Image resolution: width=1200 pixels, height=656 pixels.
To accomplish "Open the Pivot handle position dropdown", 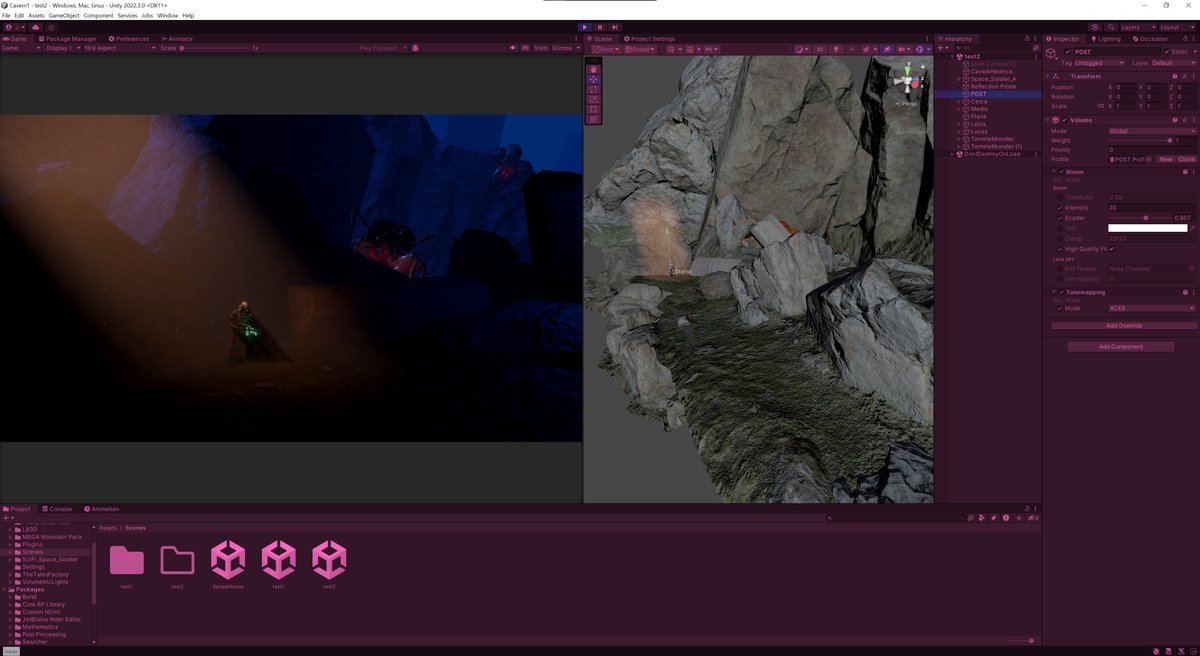I will coord(606,48).
